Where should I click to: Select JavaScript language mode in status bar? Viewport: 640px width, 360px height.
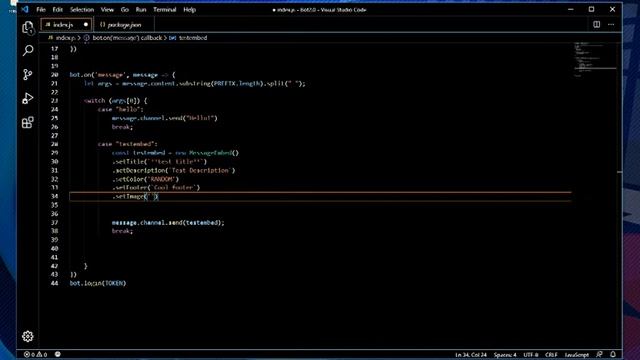click(x=577, y=354)
